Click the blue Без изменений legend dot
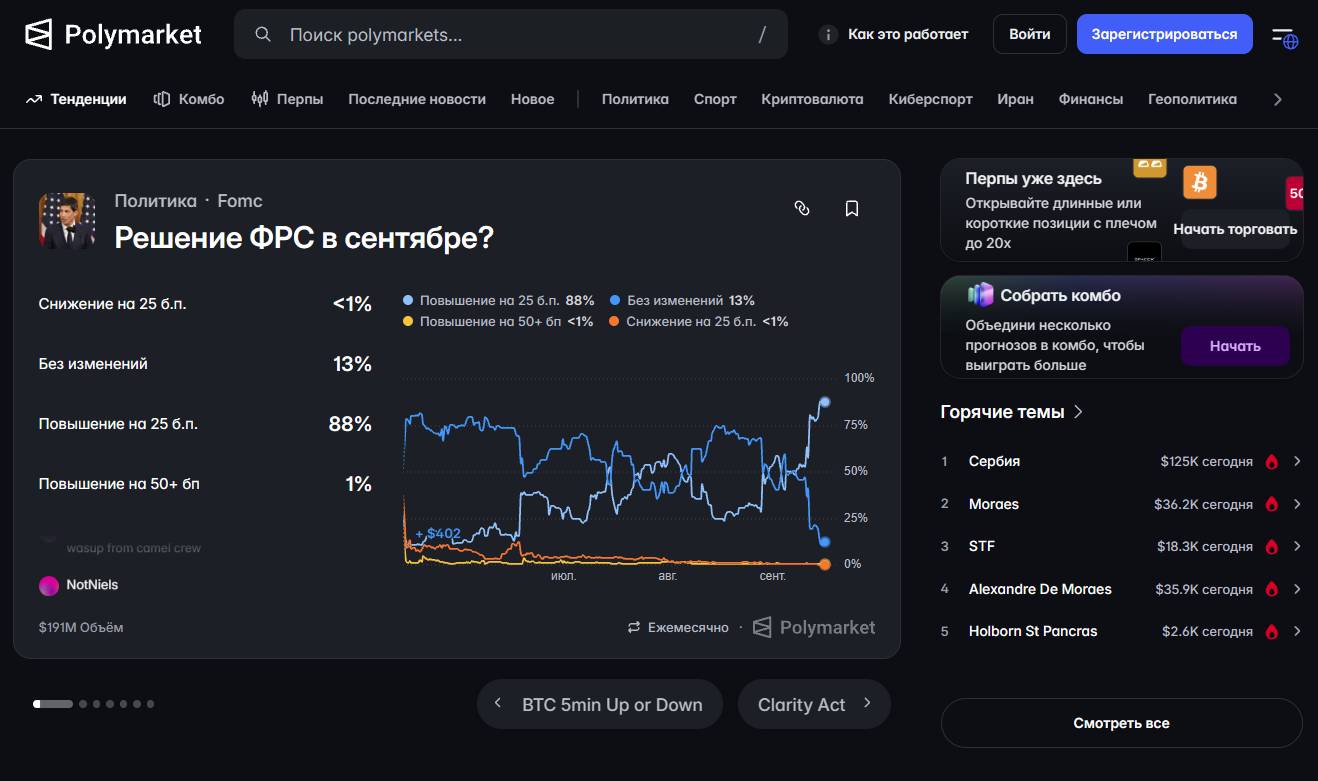Image resolution: width=1318 pixels, height=781 pixels. point(615,300)
